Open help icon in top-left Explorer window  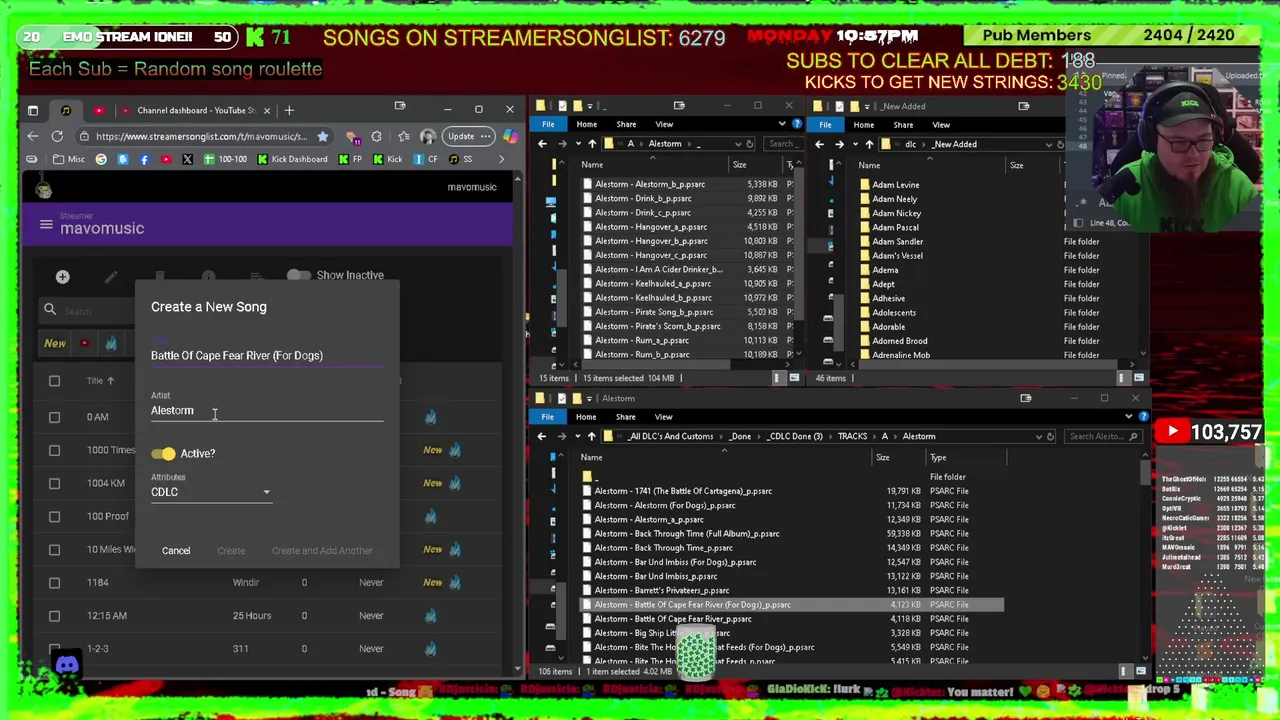[x=796, y=124]
